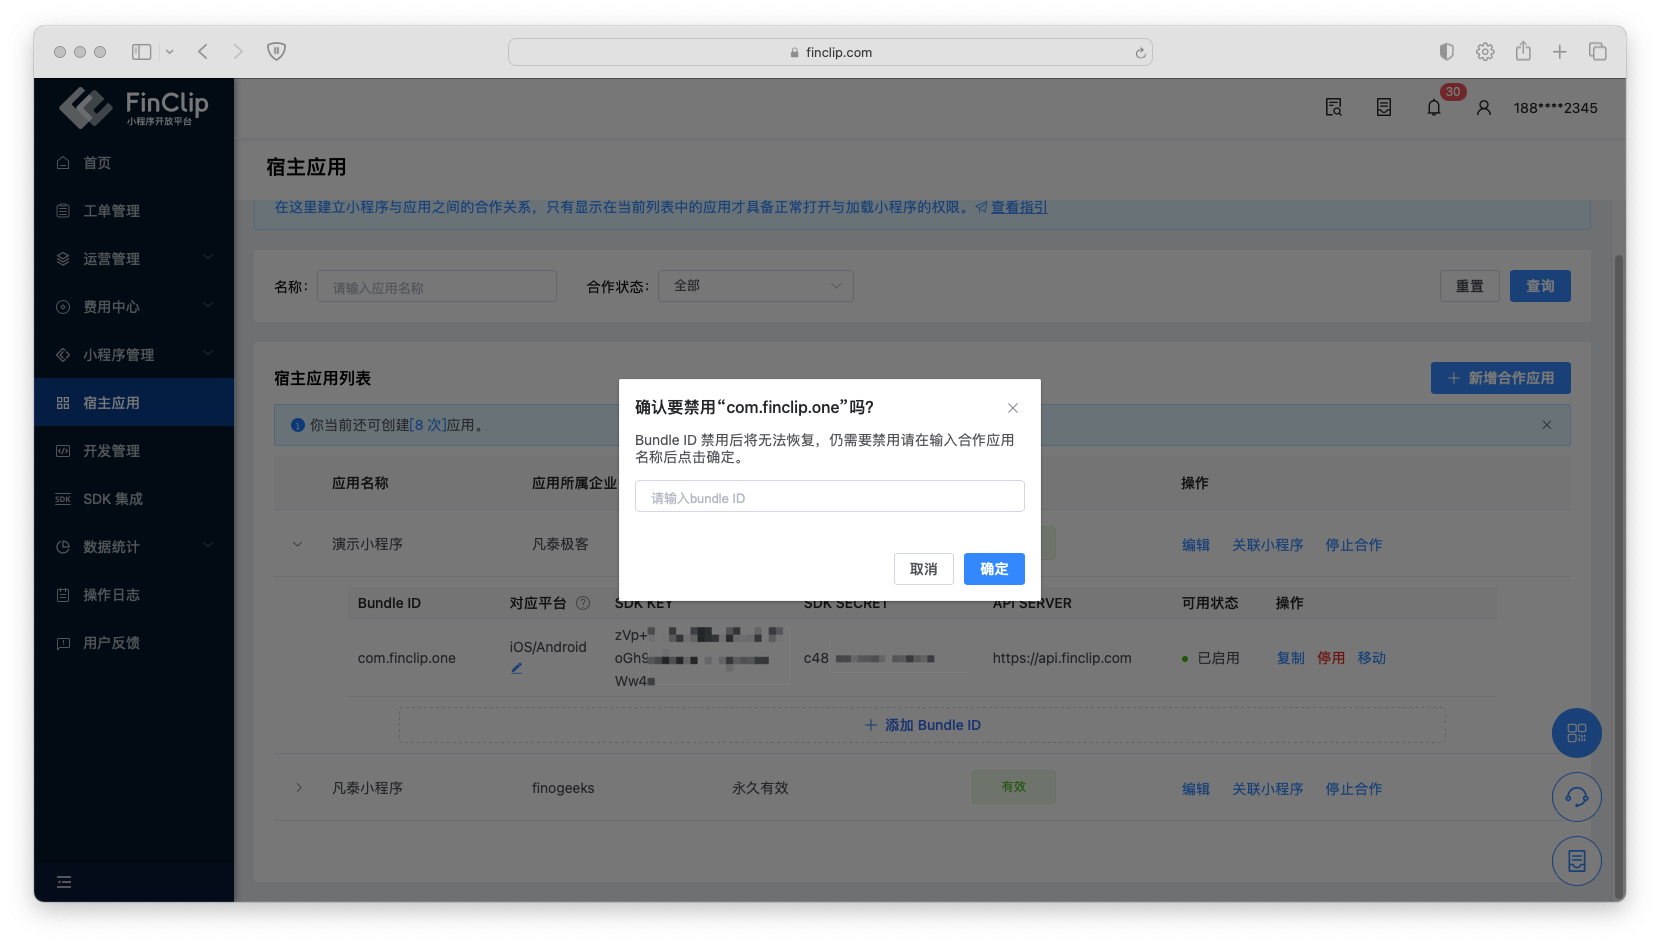Click the notification bell icon
1660x944 pixels.
pyautogui.click(x=1433, y=108)
